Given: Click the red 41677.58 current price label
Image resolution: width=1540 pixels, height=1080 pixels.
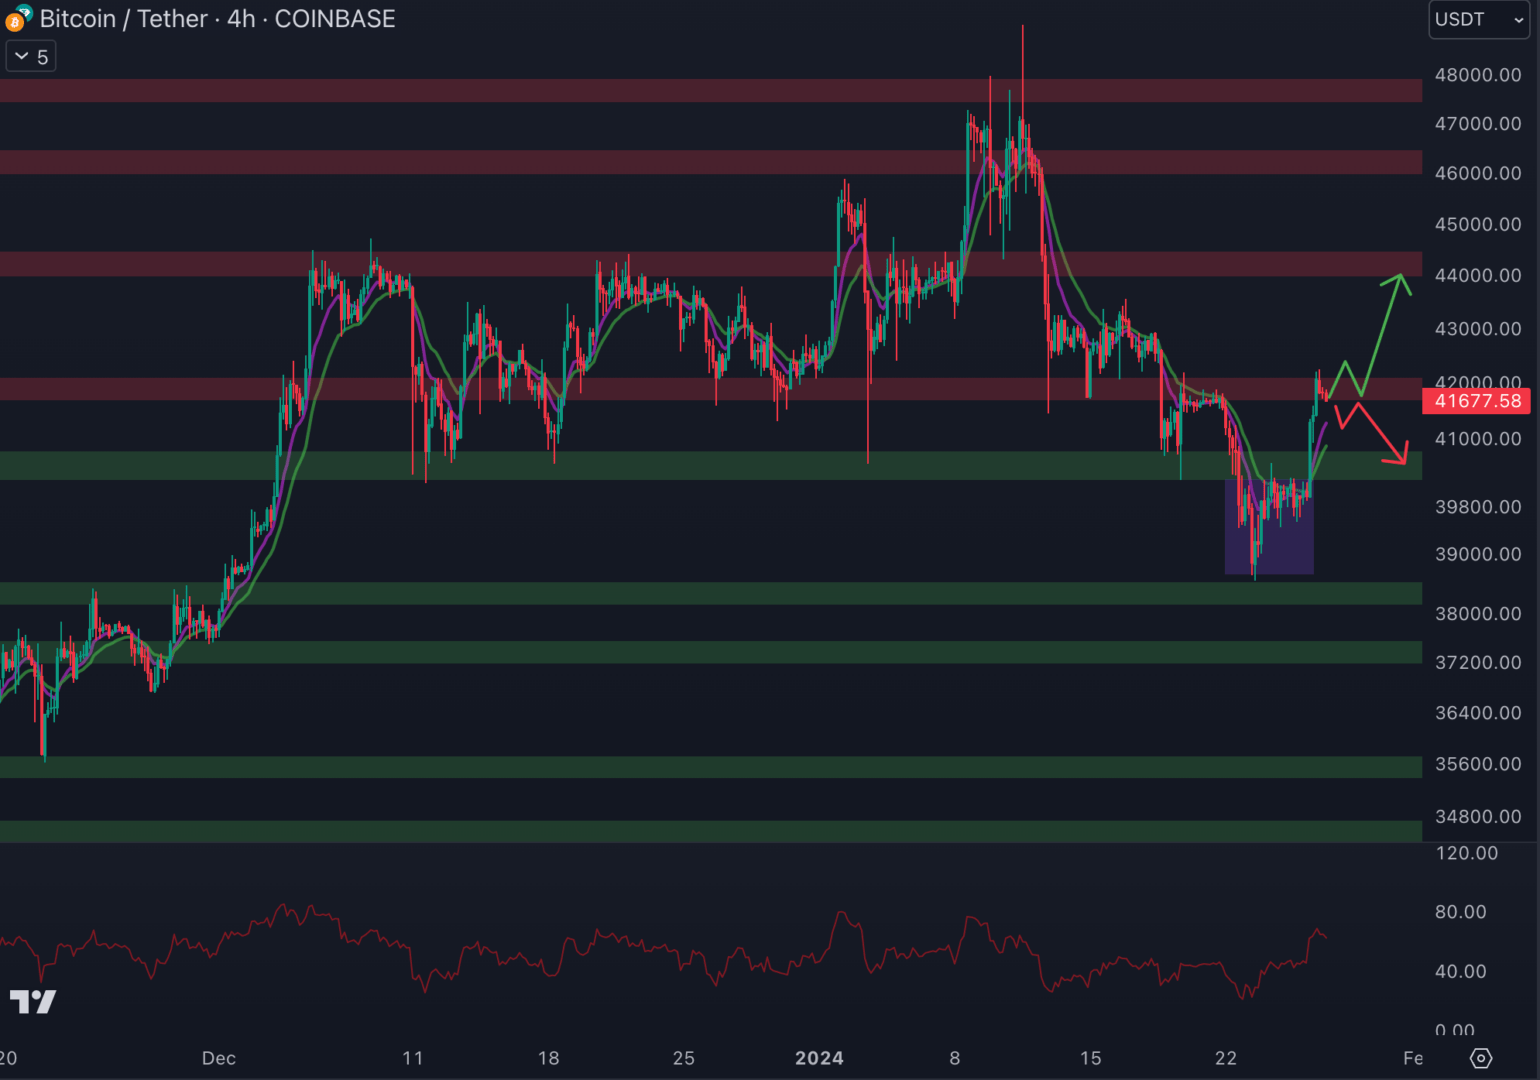Looking at the screenshot, I should pyautogui.click(x=1476, y=401).
